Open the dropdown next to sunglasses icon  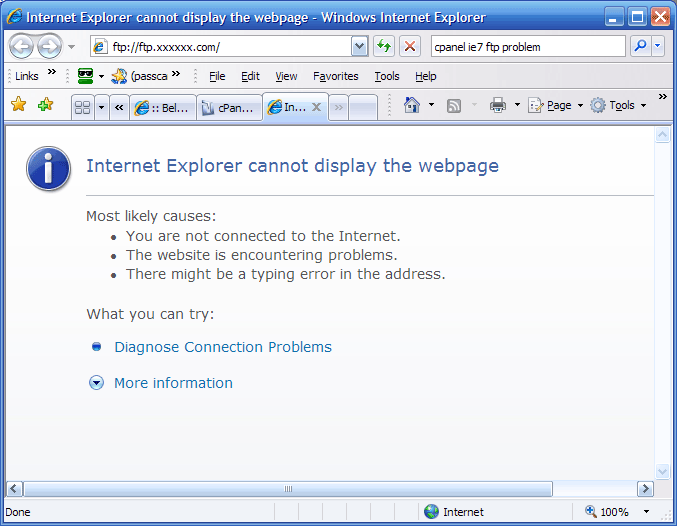tap(101, 76)
